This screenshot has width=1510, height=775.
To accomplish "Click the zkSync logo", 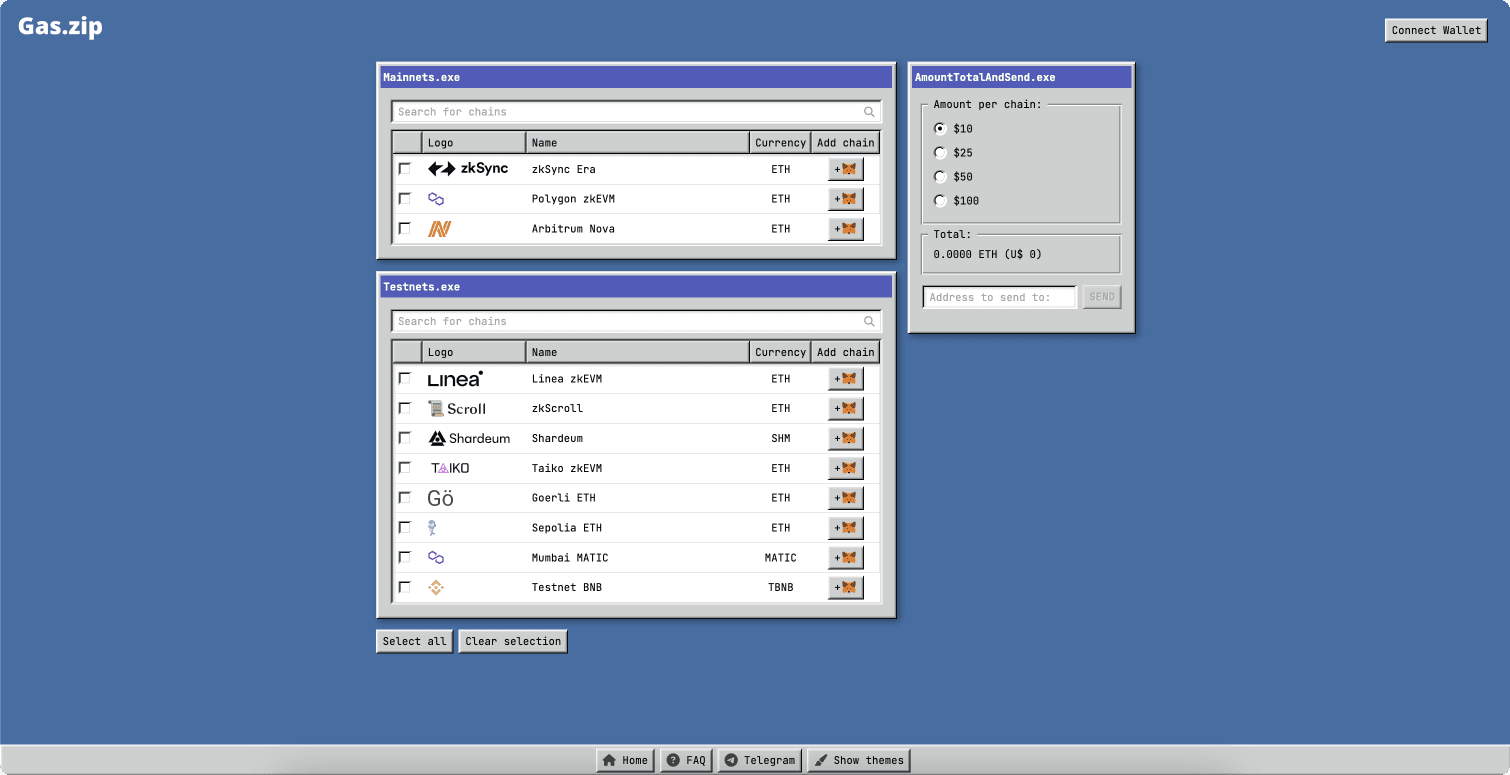I will coord(468,169).
